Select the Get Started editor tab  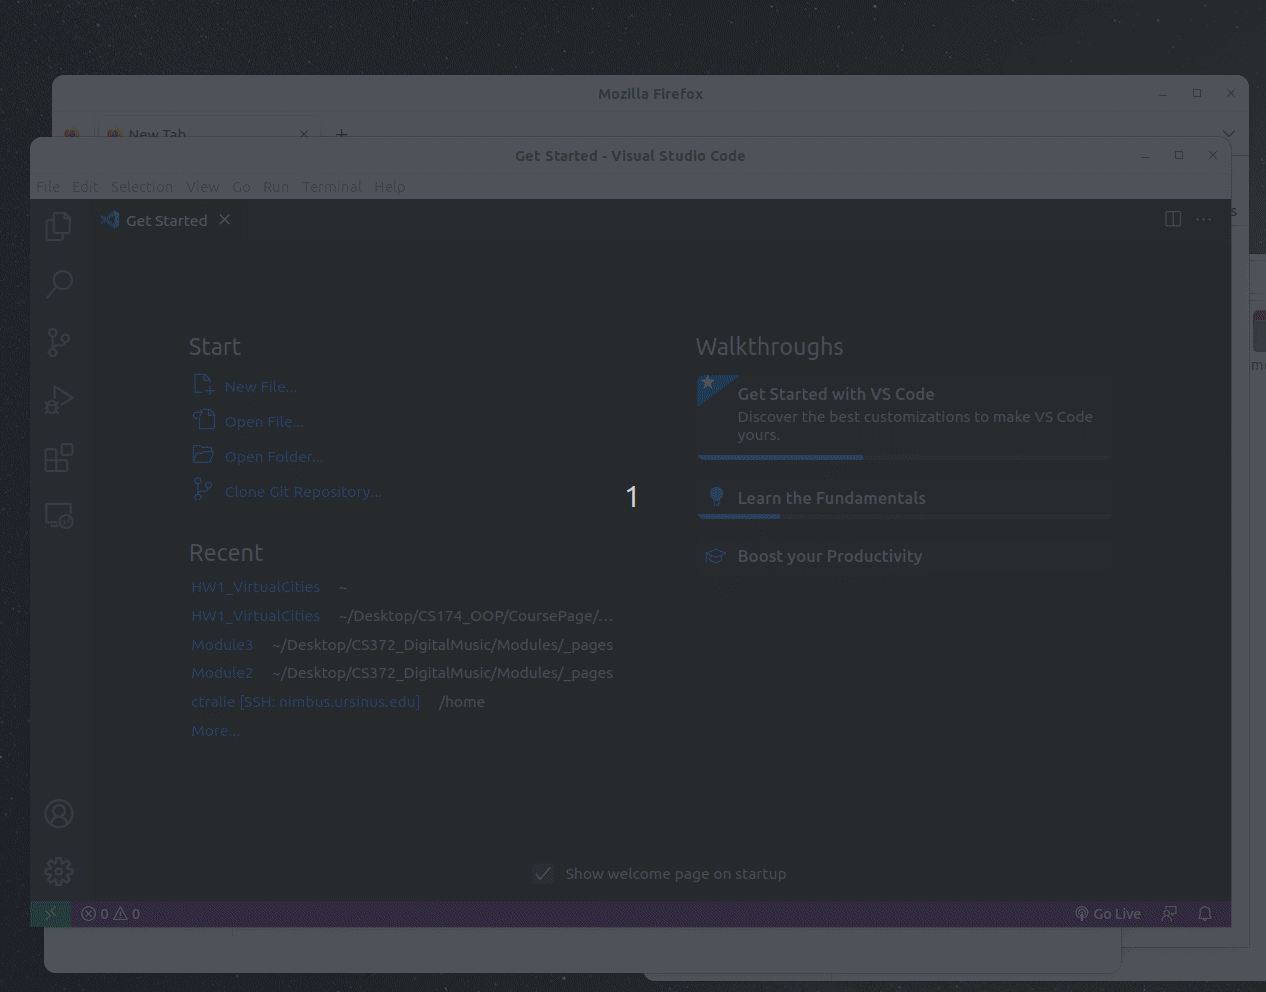(166, 220)
